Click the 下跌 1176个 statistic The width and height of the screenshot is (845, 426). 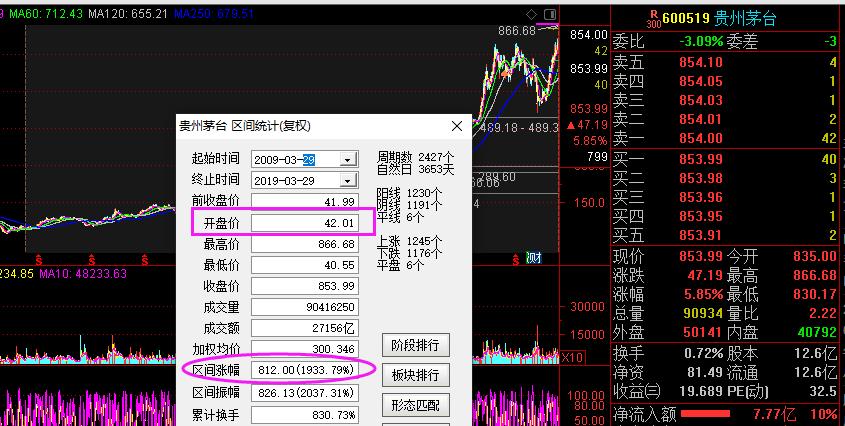click(x=409, y=252)
